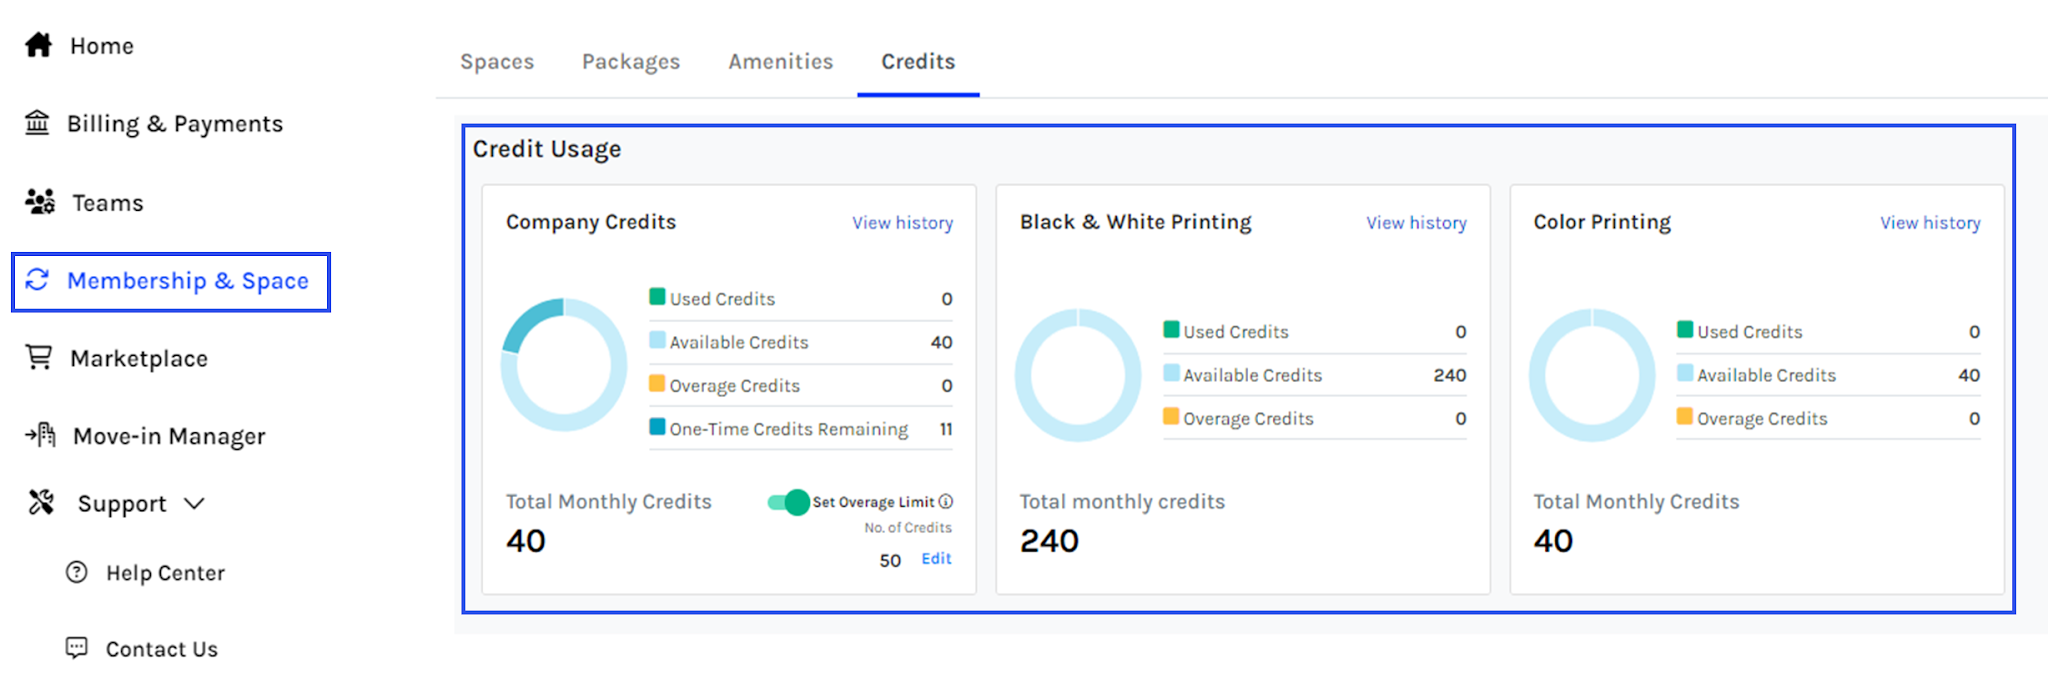Switch to the Amenities tab
The height and width of the screenshot is (673, 2048).
point(781,62)
